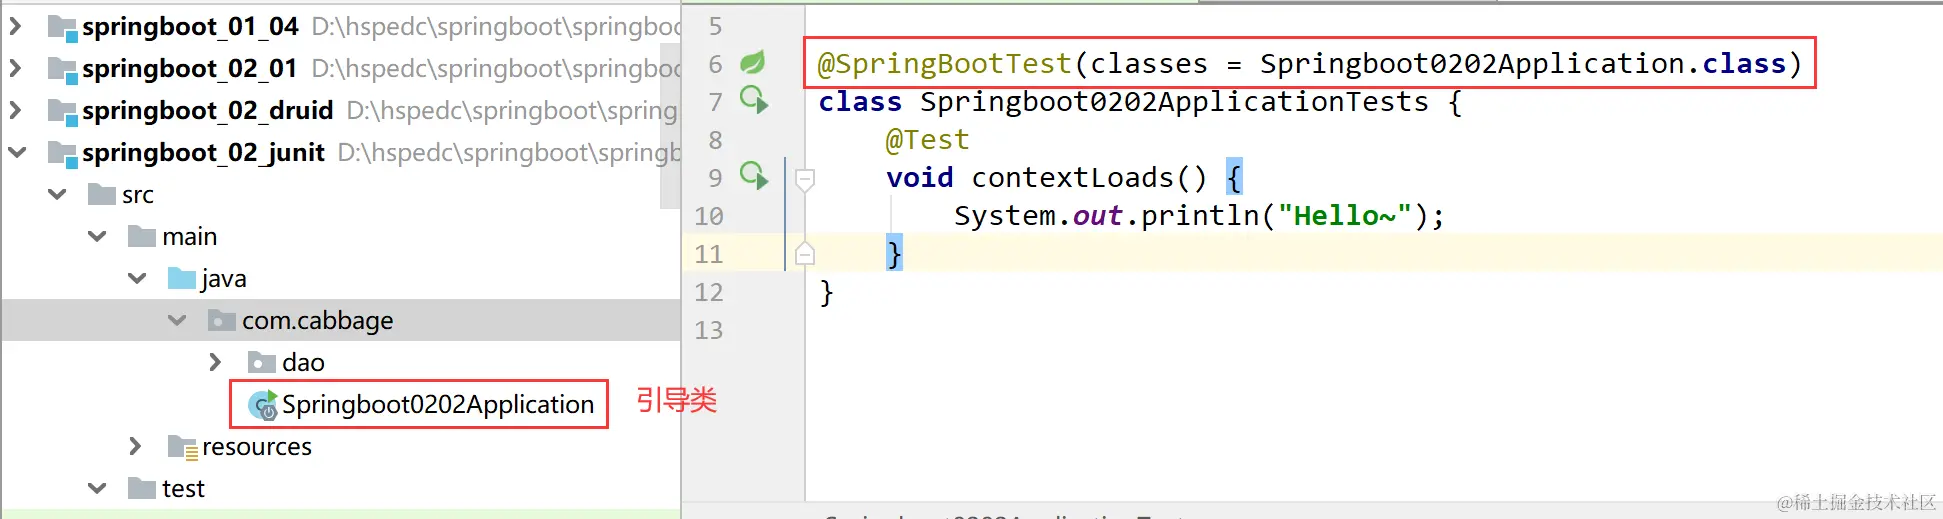
Task: Click the contextLoads method name
Action: pos(1072,178)
